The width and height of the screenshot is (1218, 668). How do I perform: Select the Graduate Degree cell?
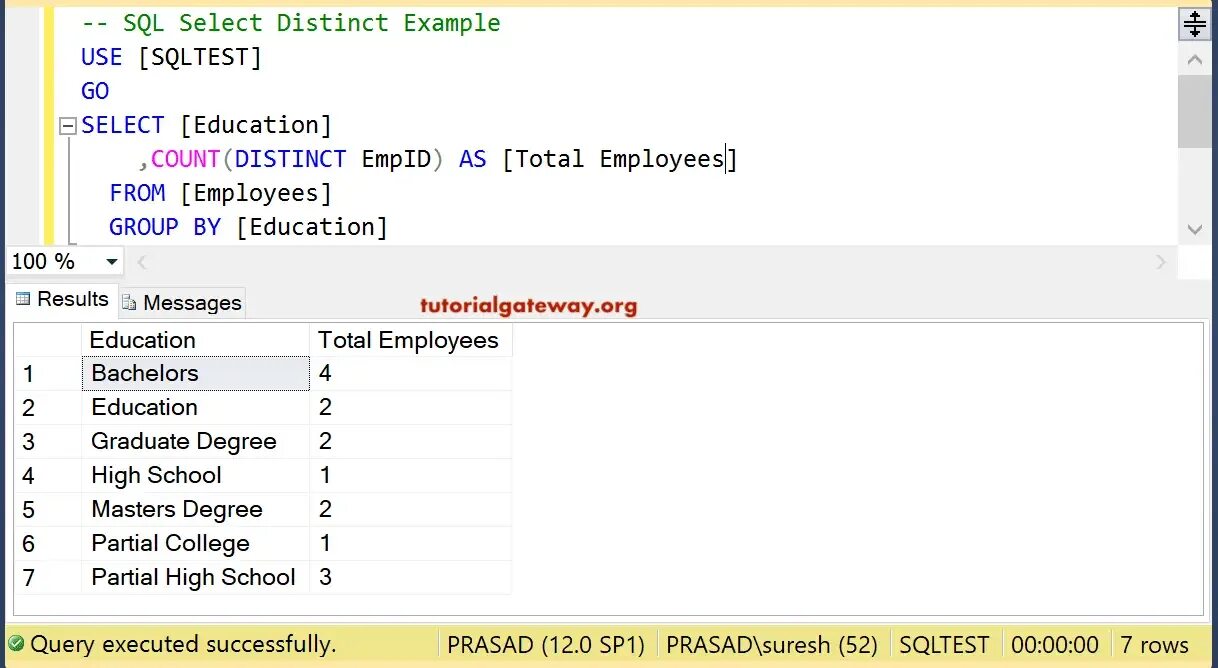(x=195, y=441)
